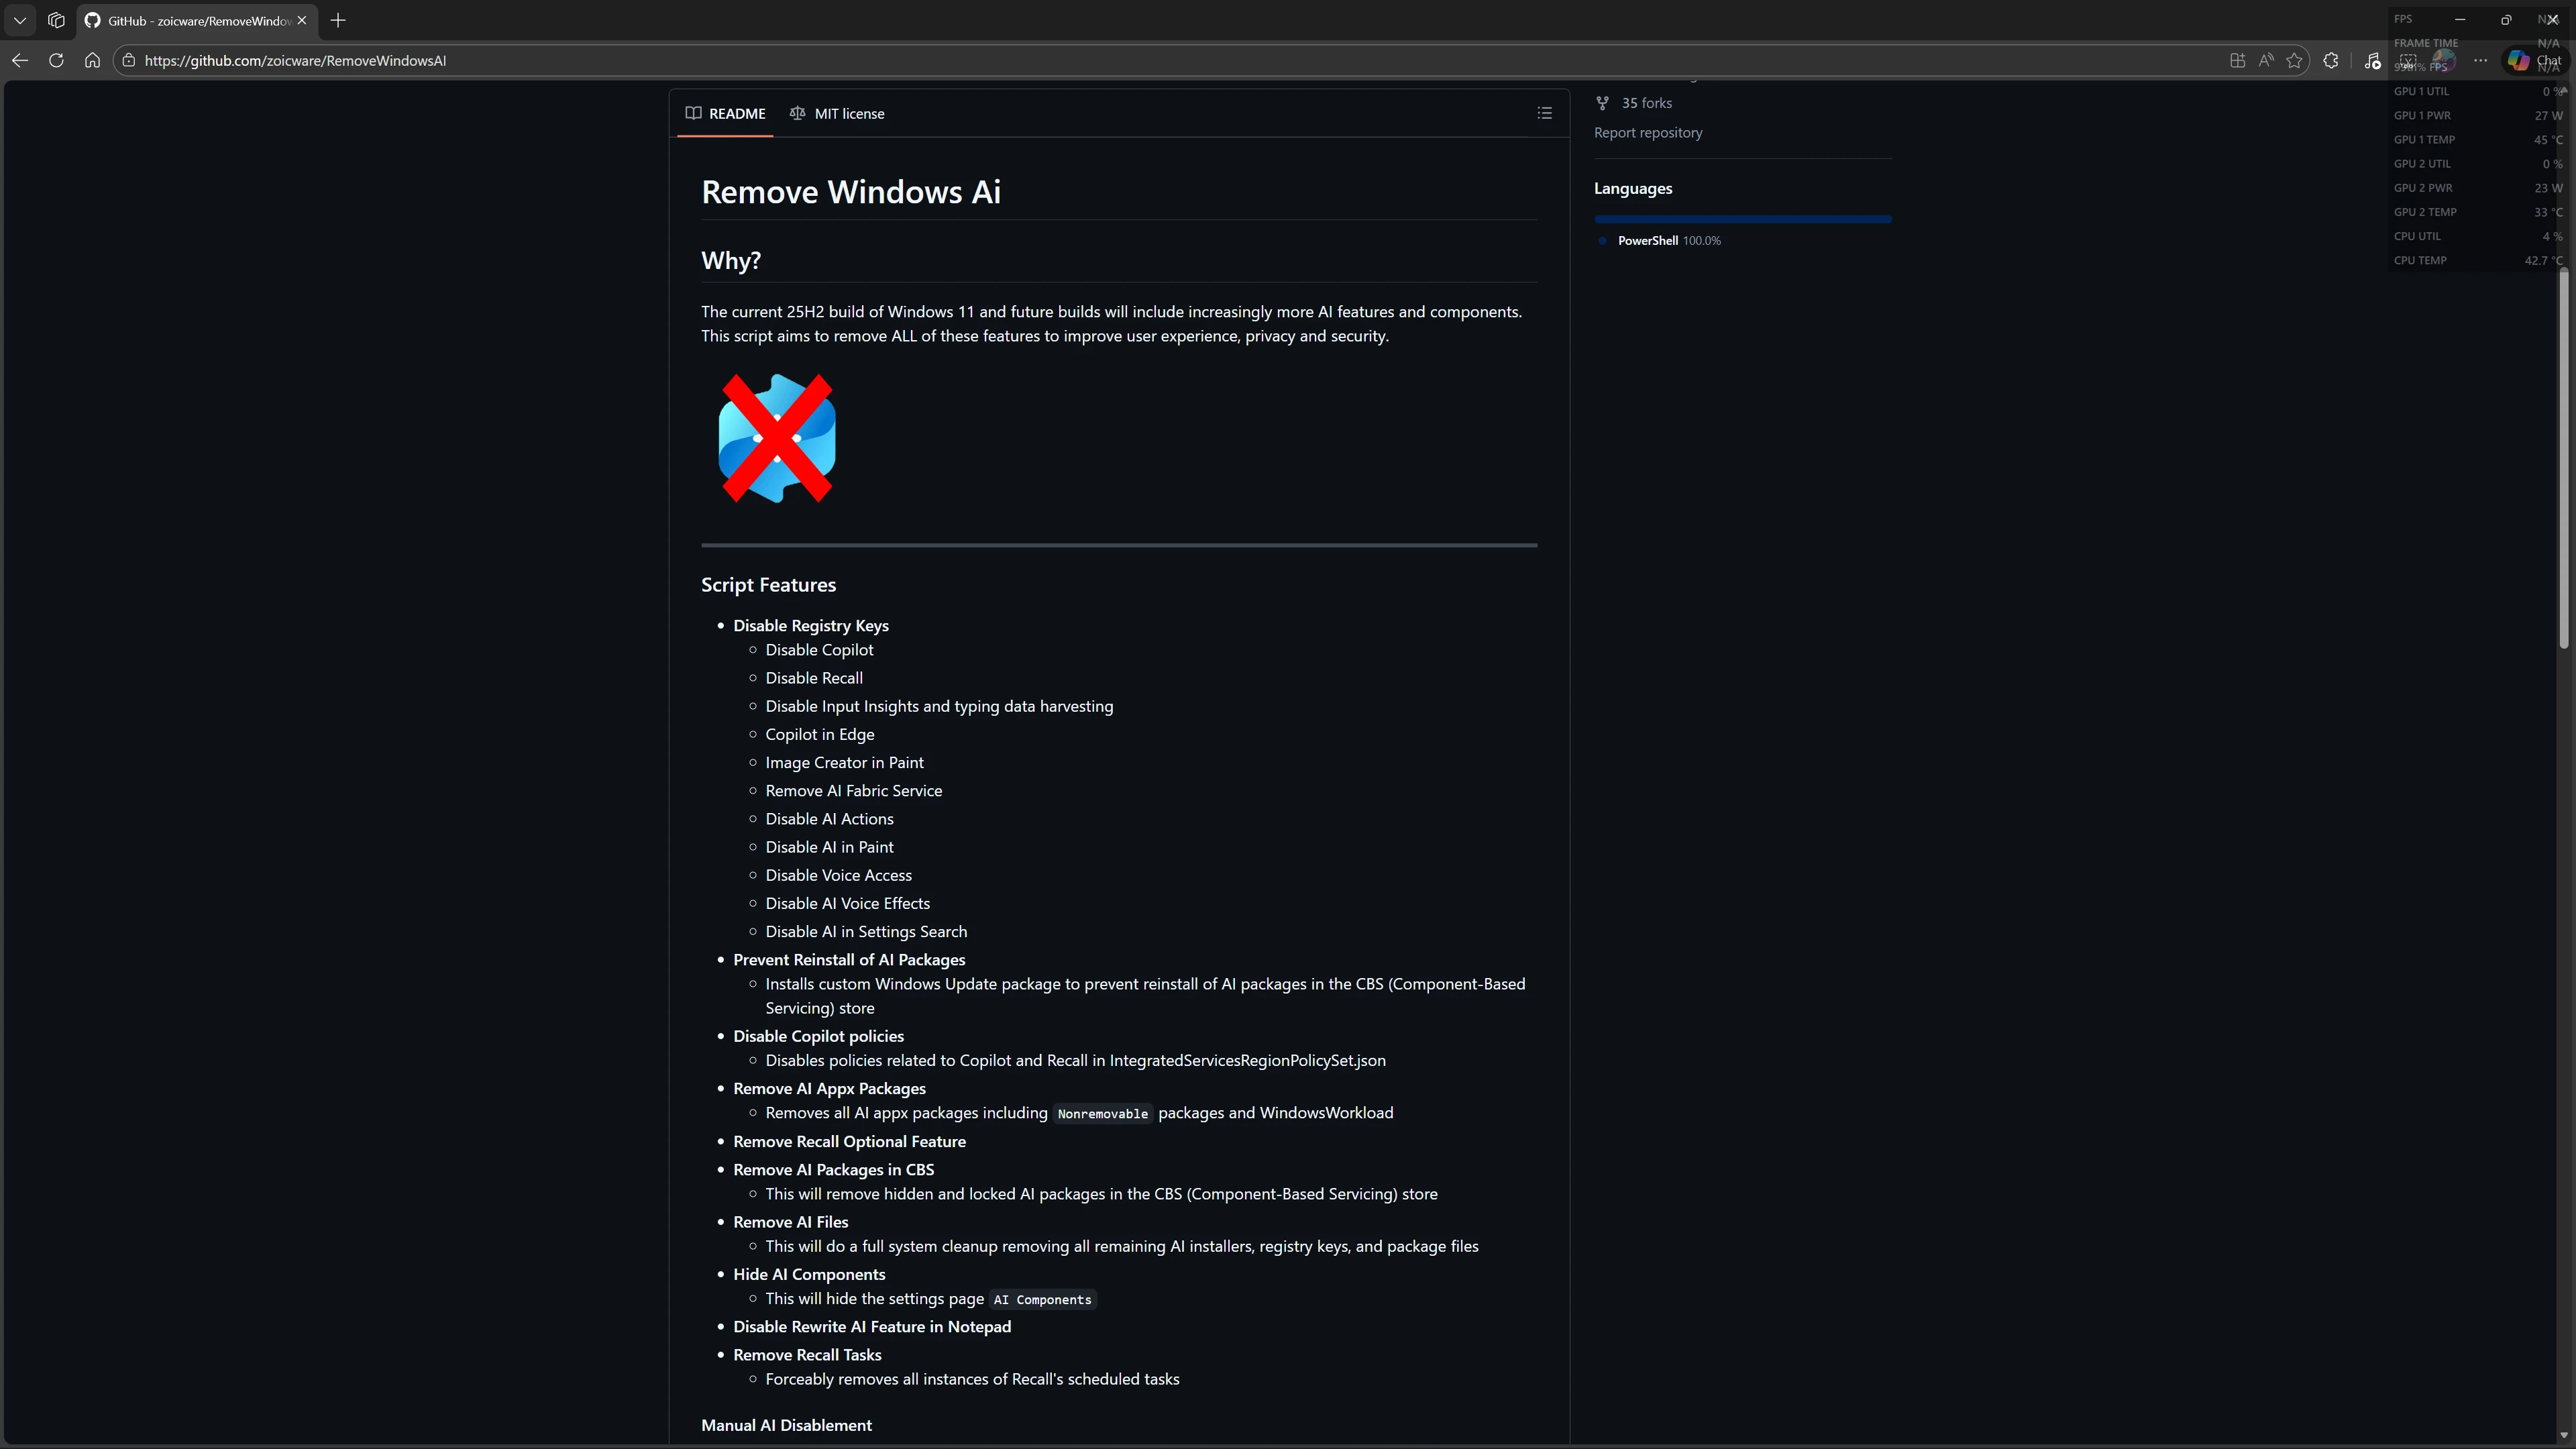Open the tab actions workspaces icon

click(x=56, y=20)
